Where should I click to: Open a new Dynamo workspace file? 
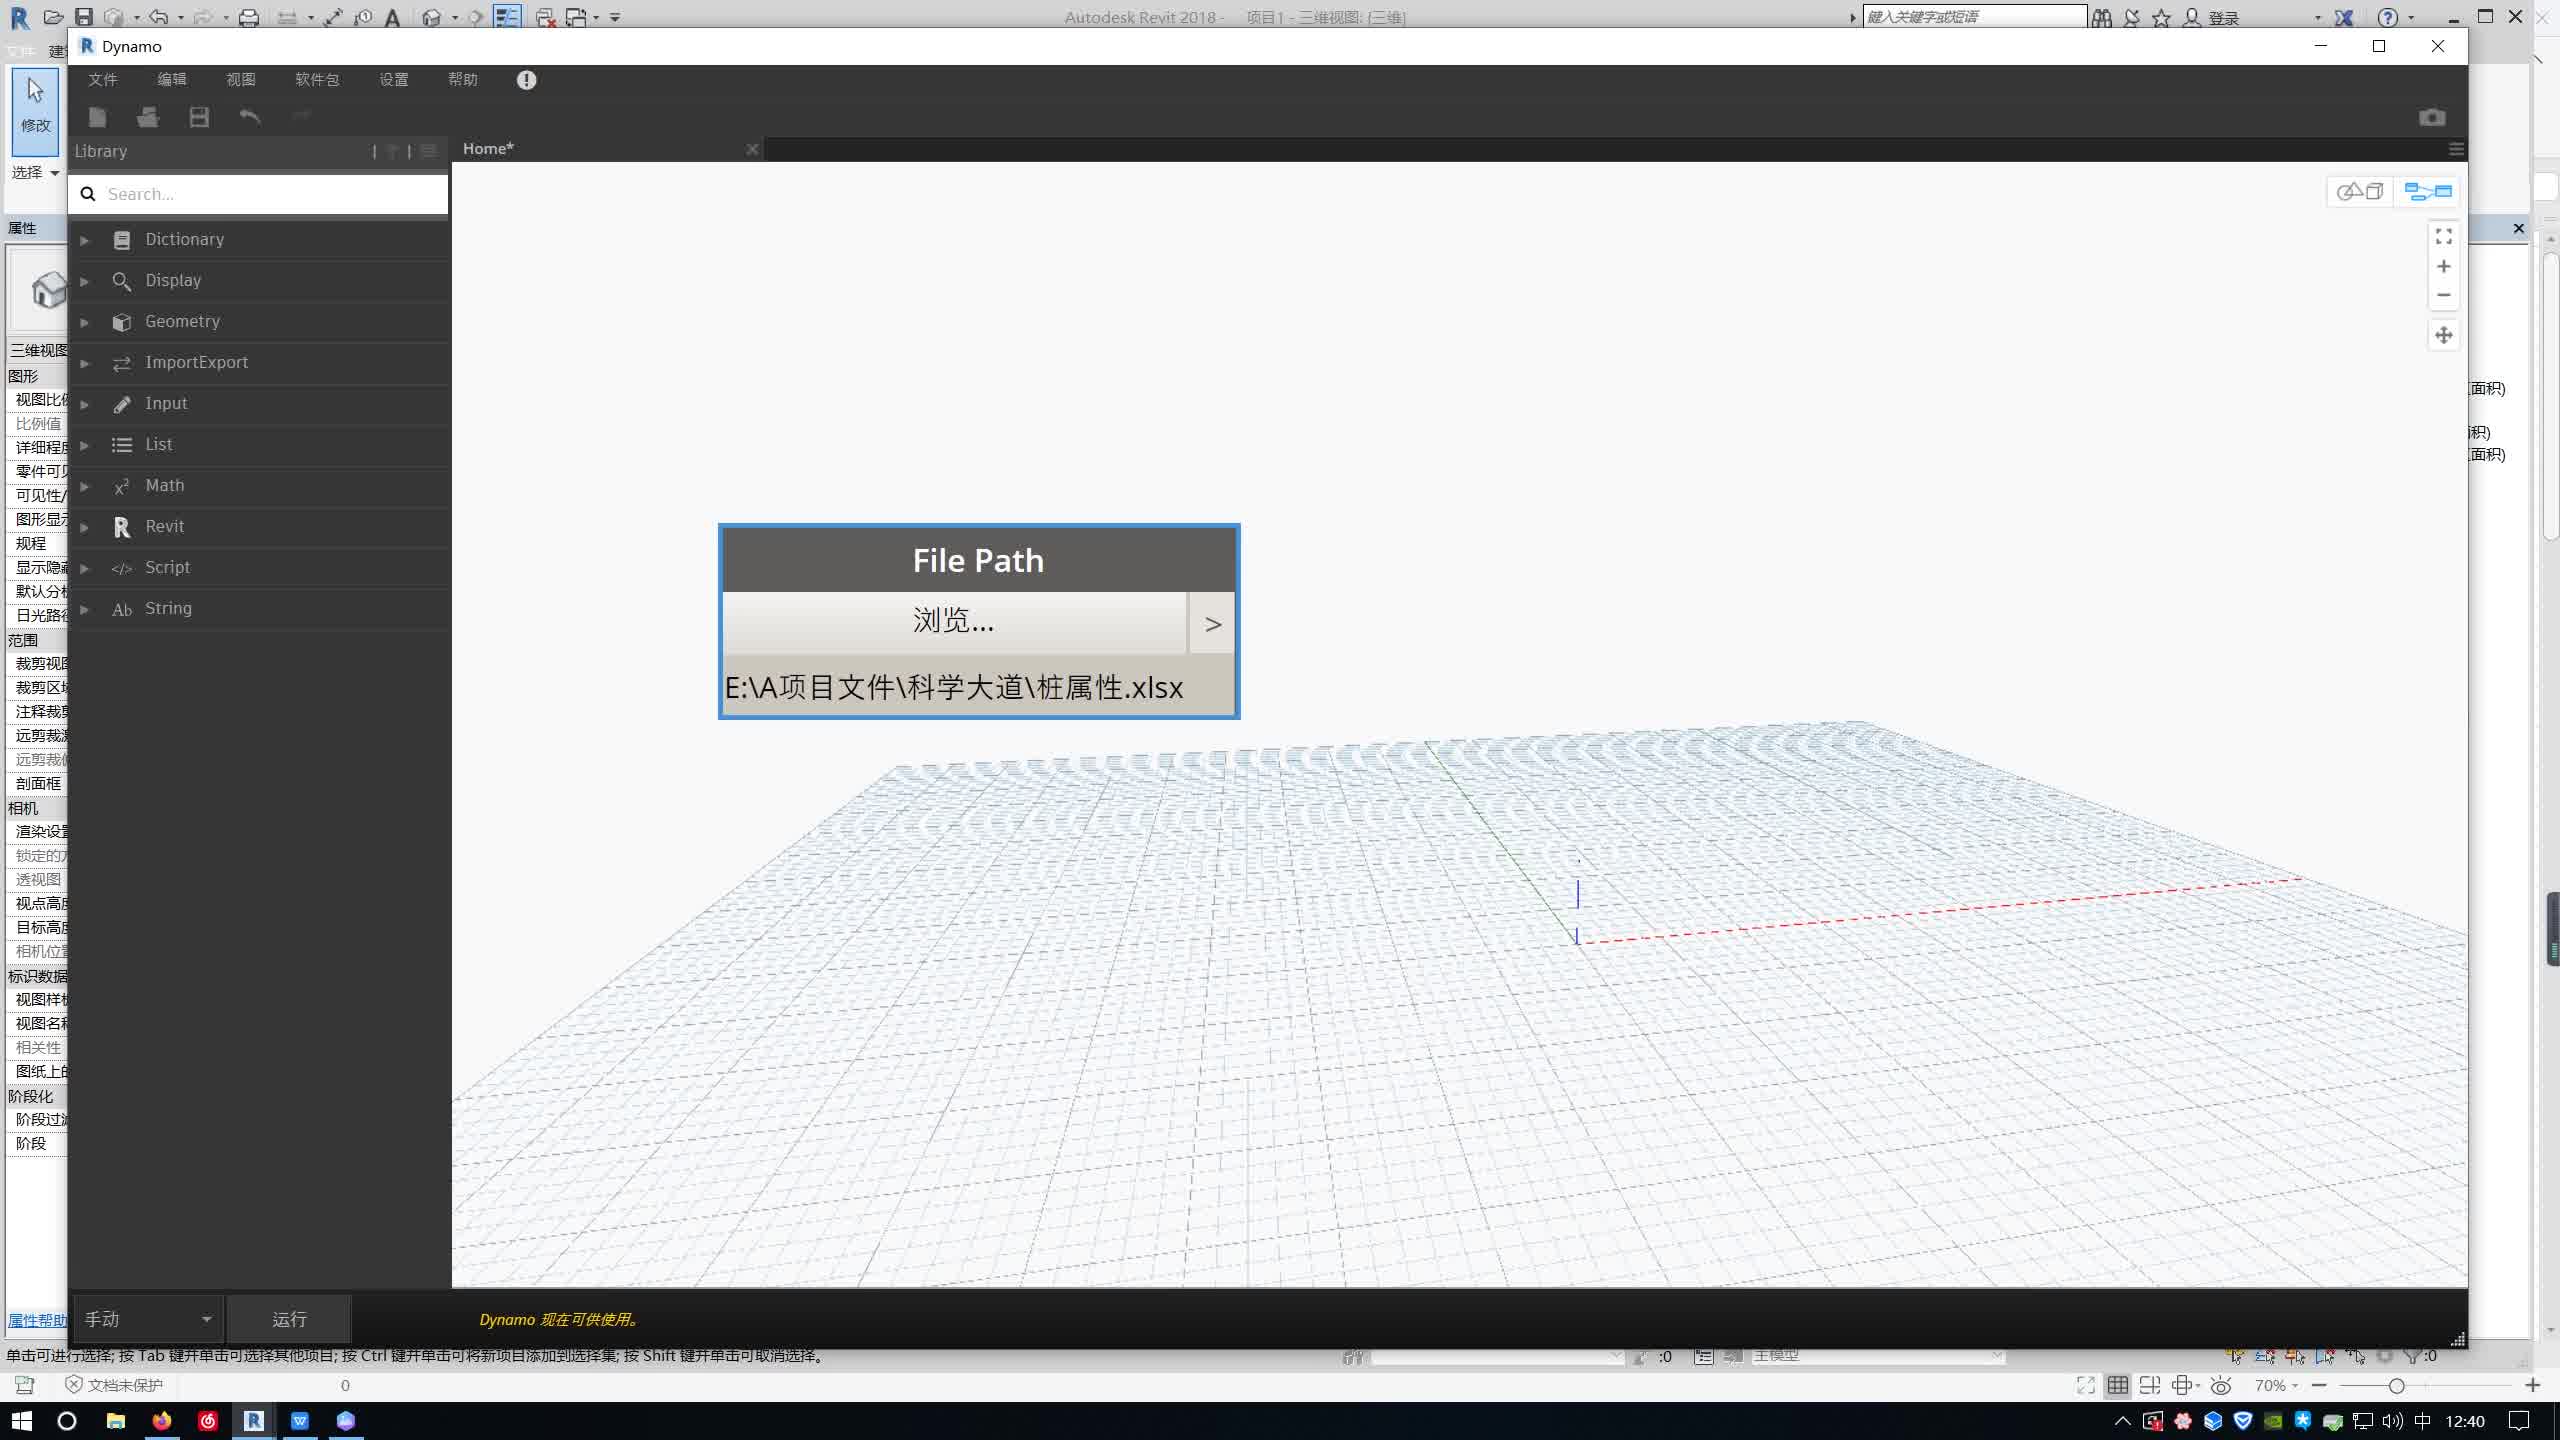(x=97, y=117)
